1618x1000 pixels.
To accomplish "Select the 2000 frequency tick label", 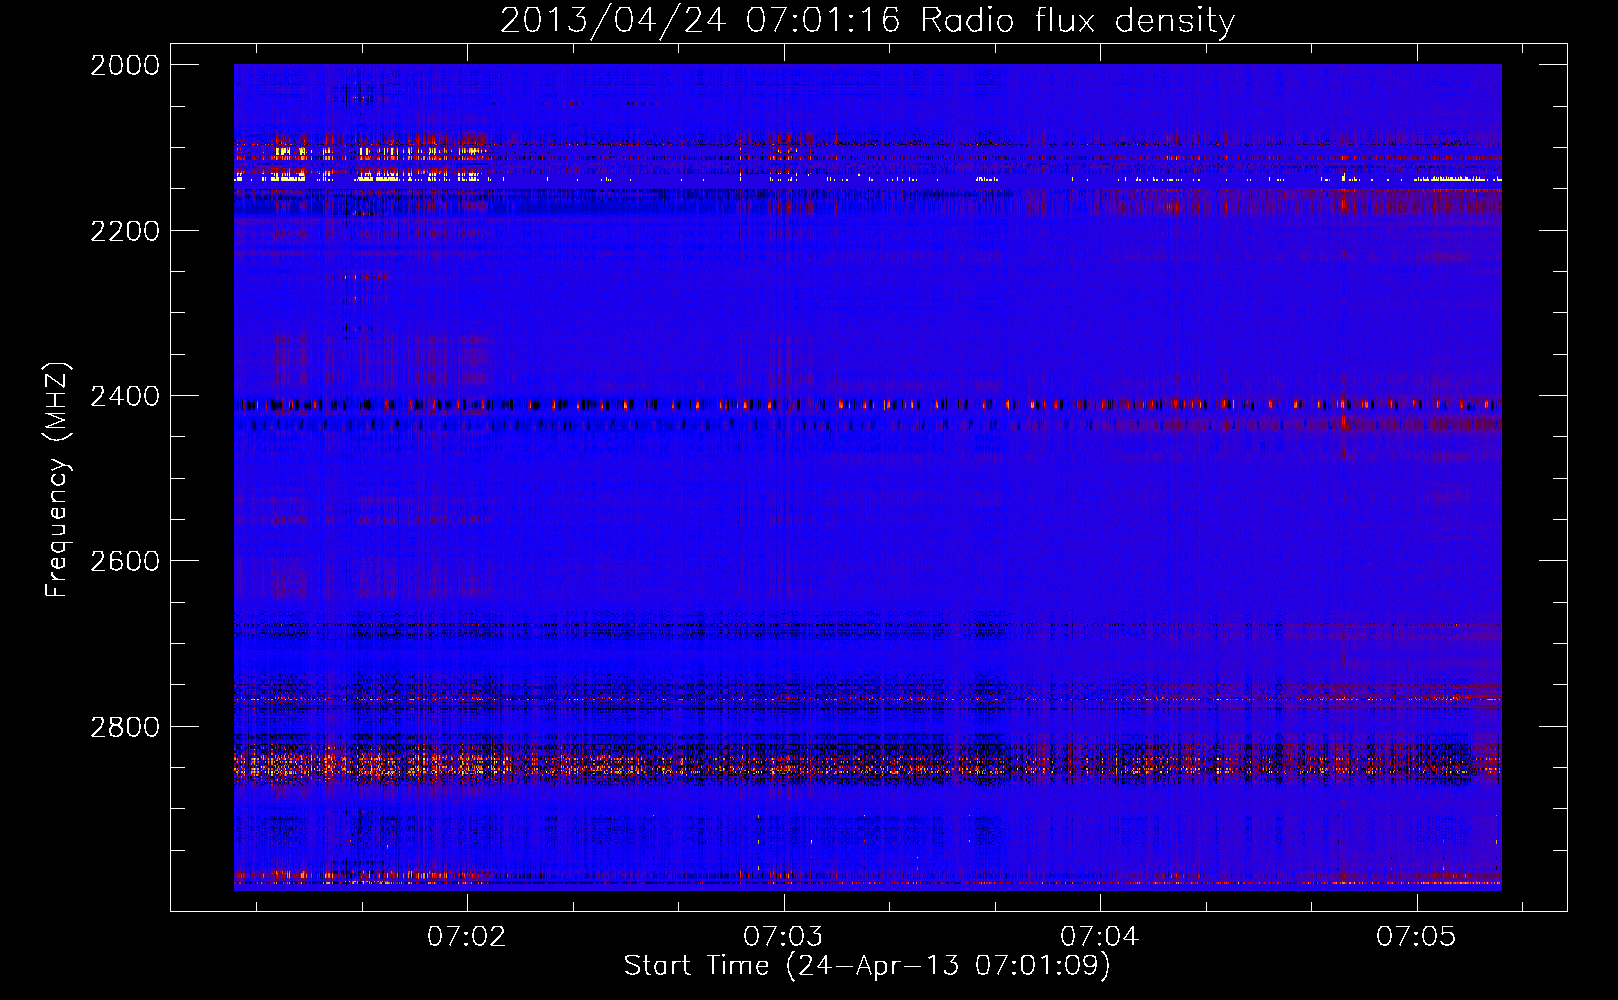I will [x=125, y=65].
